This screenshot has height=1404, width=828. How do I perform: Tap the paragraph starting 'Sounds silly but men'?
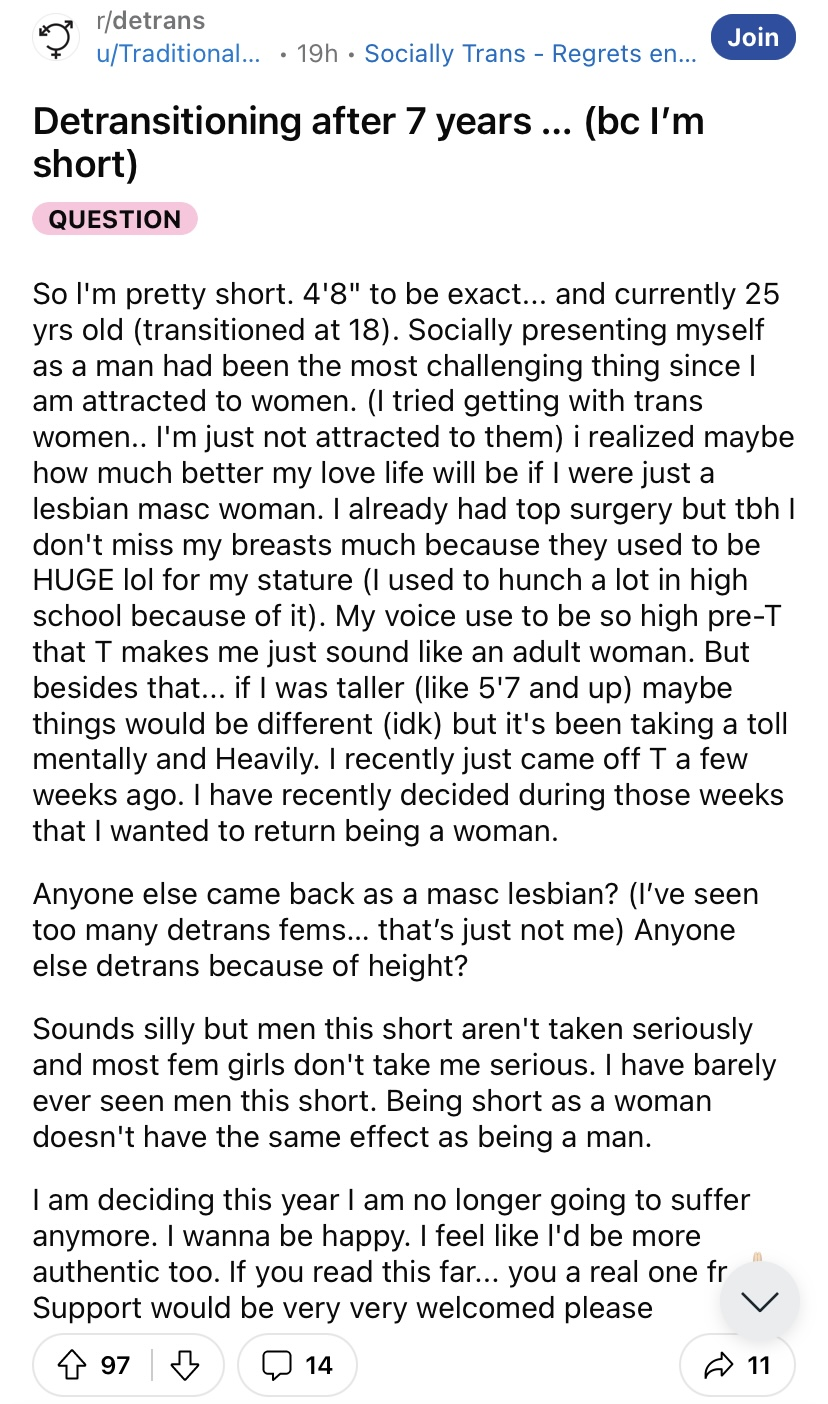pyautogui.click(x=404, y=1083)
